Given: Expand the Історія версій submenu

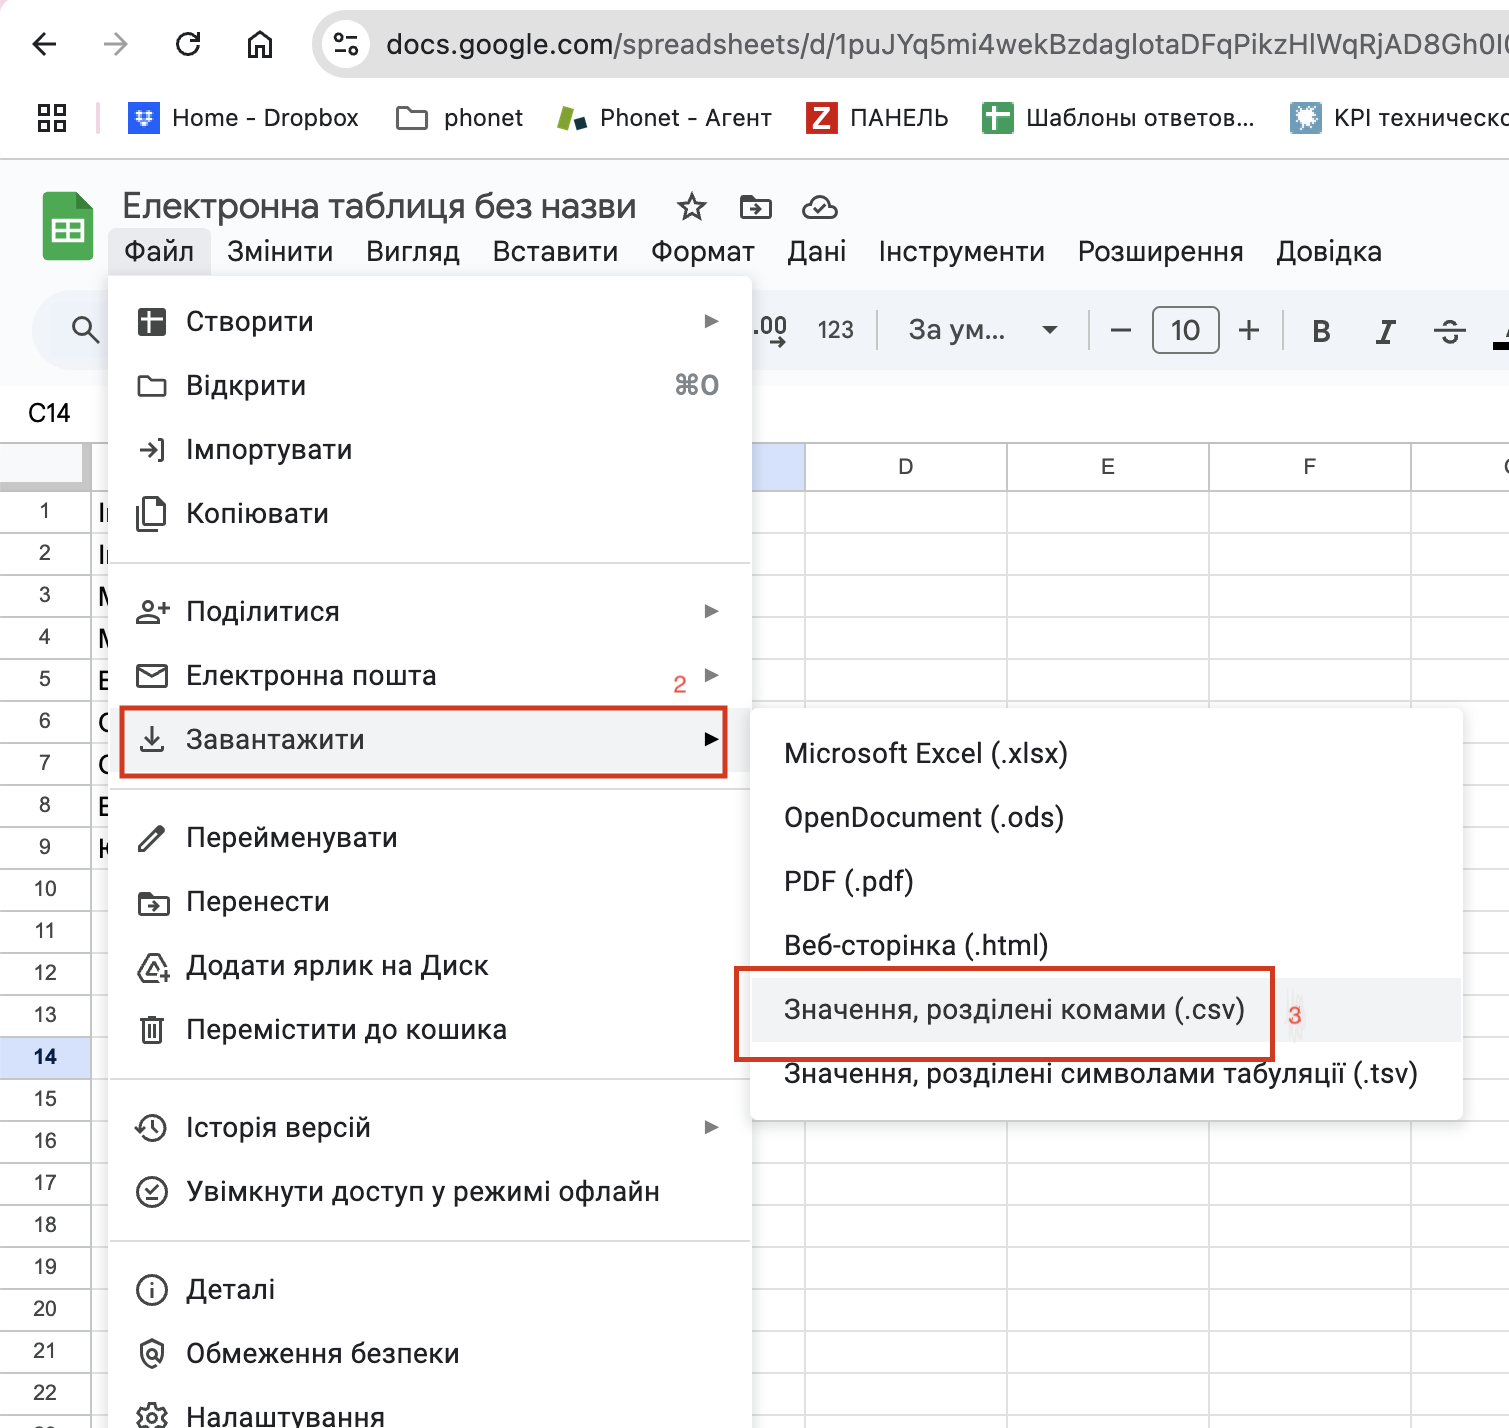Looking at the screenshot, I should tap(429, 1127).
